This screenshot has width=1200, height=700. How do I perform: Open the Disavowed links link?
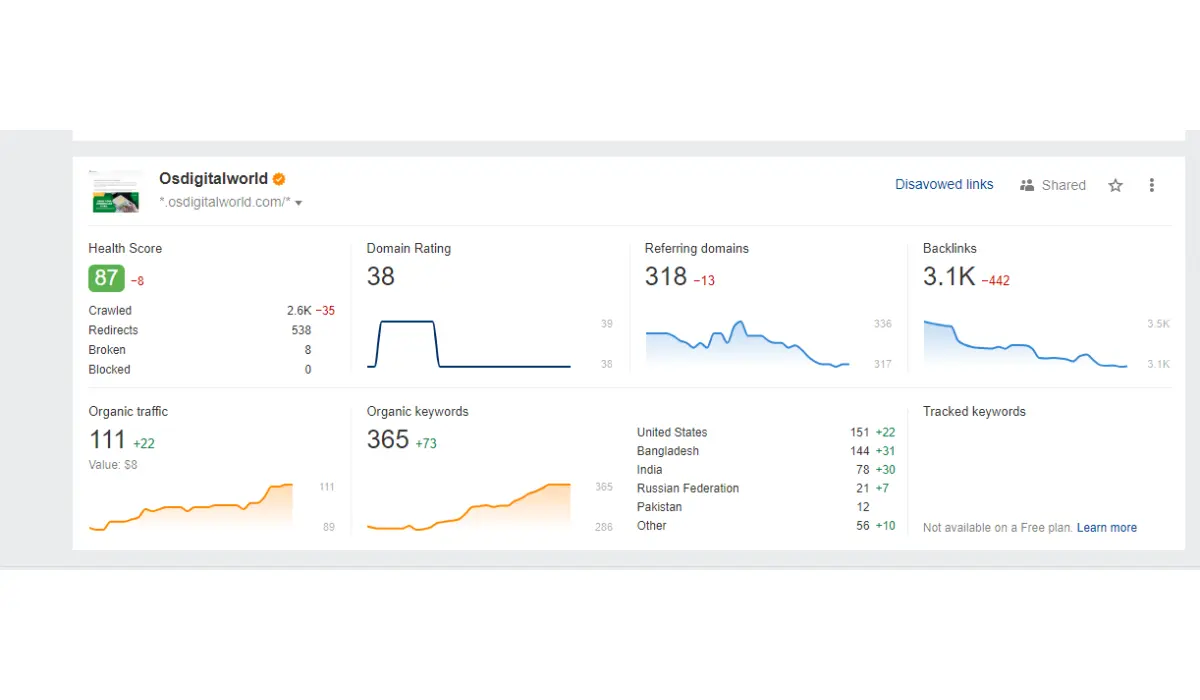point(944,184)
